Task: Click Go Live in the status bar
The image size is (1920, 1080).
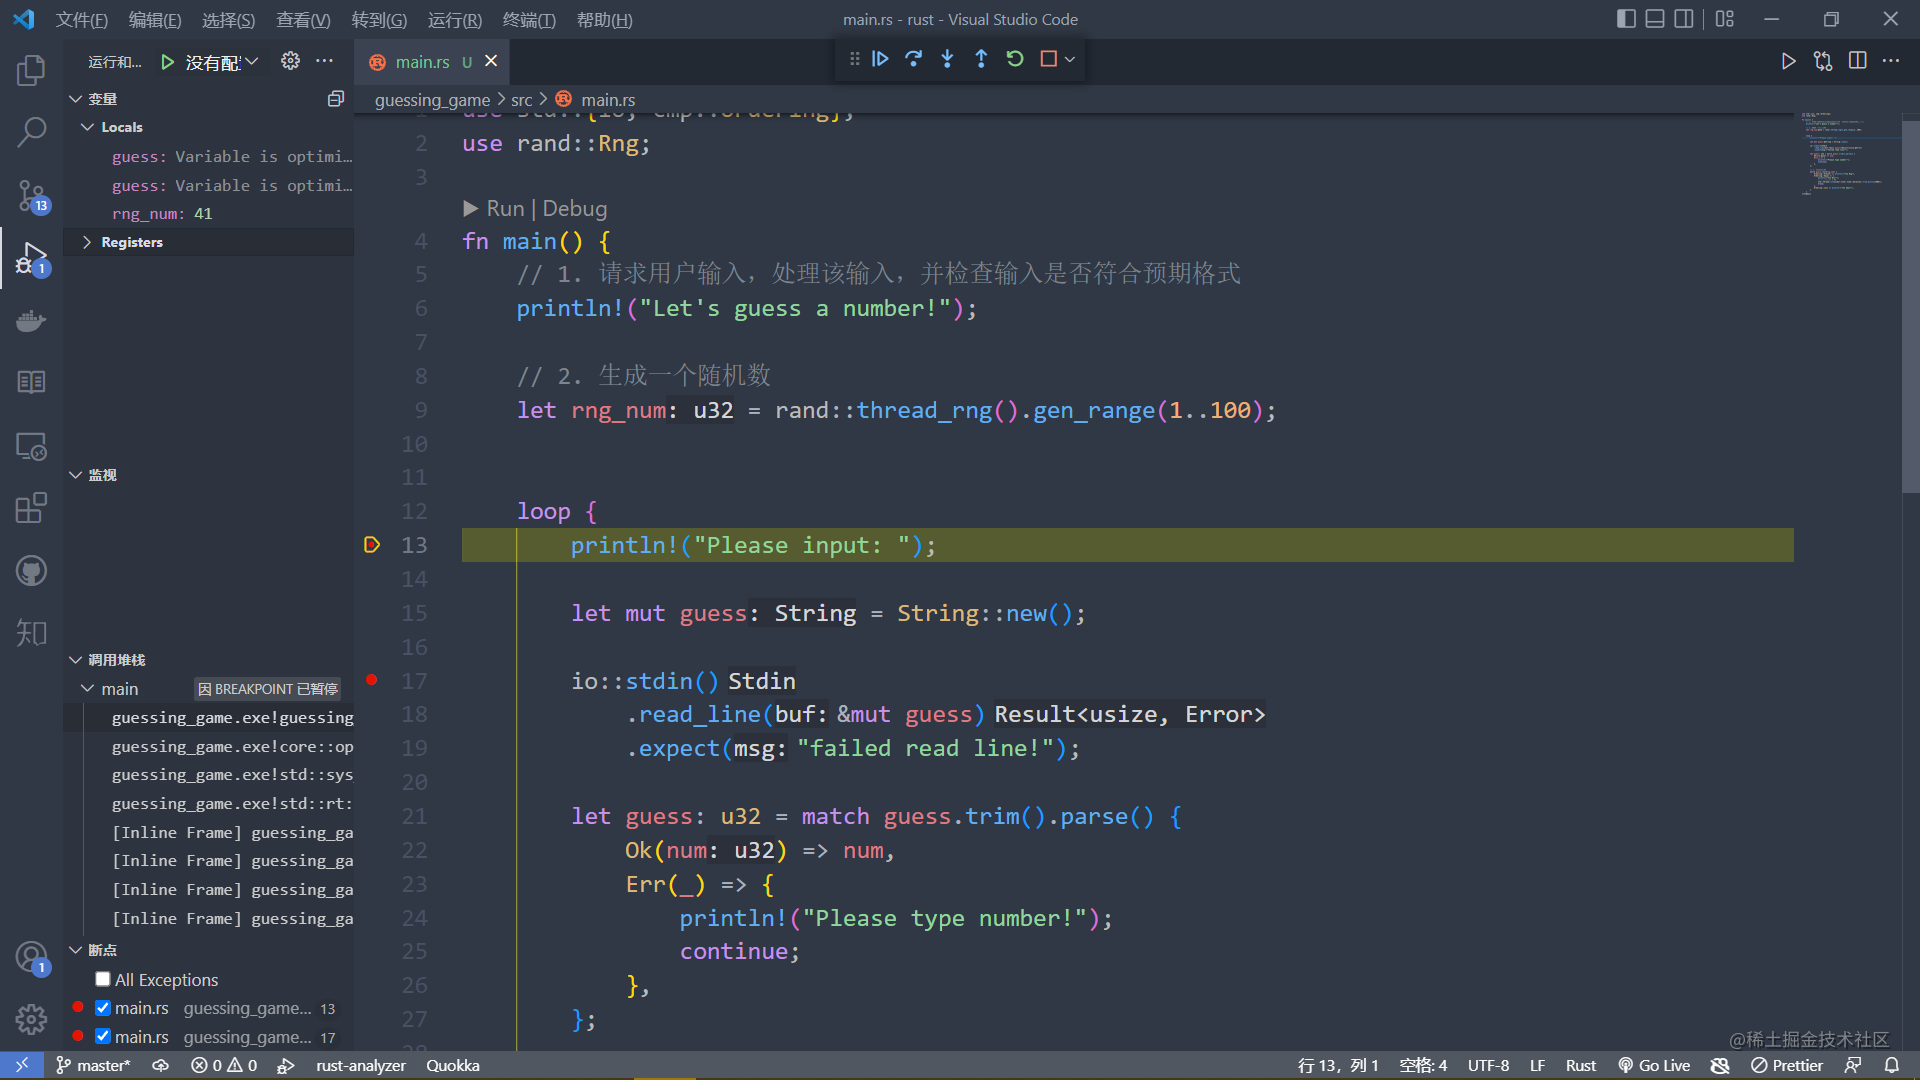Action: click(x=1654, y=1065)
